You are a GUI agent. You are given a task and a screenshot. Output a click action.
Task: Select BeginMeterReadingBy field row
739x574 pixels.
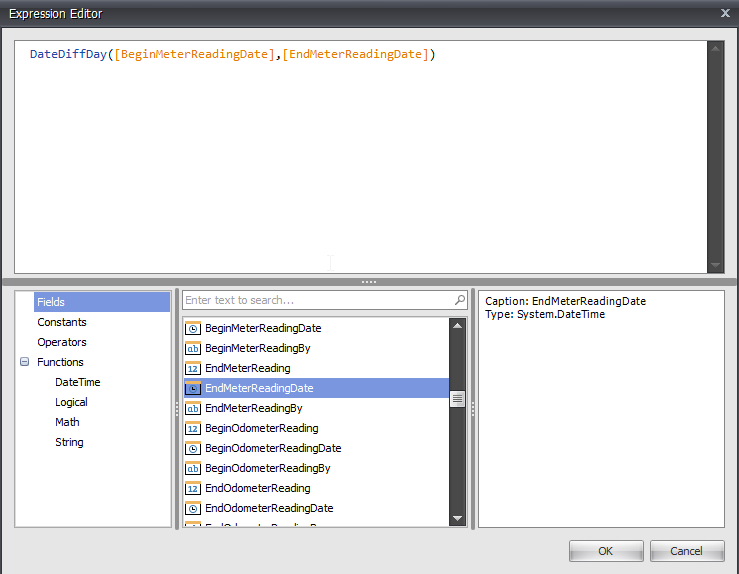(316, 349)
